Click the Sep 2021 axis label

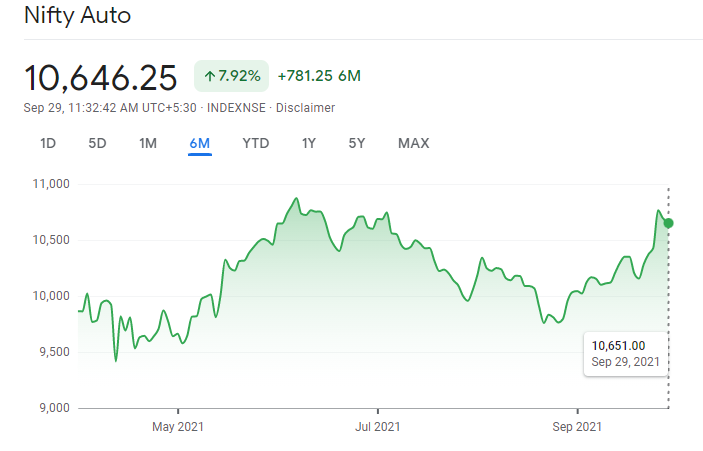(578, 427)
